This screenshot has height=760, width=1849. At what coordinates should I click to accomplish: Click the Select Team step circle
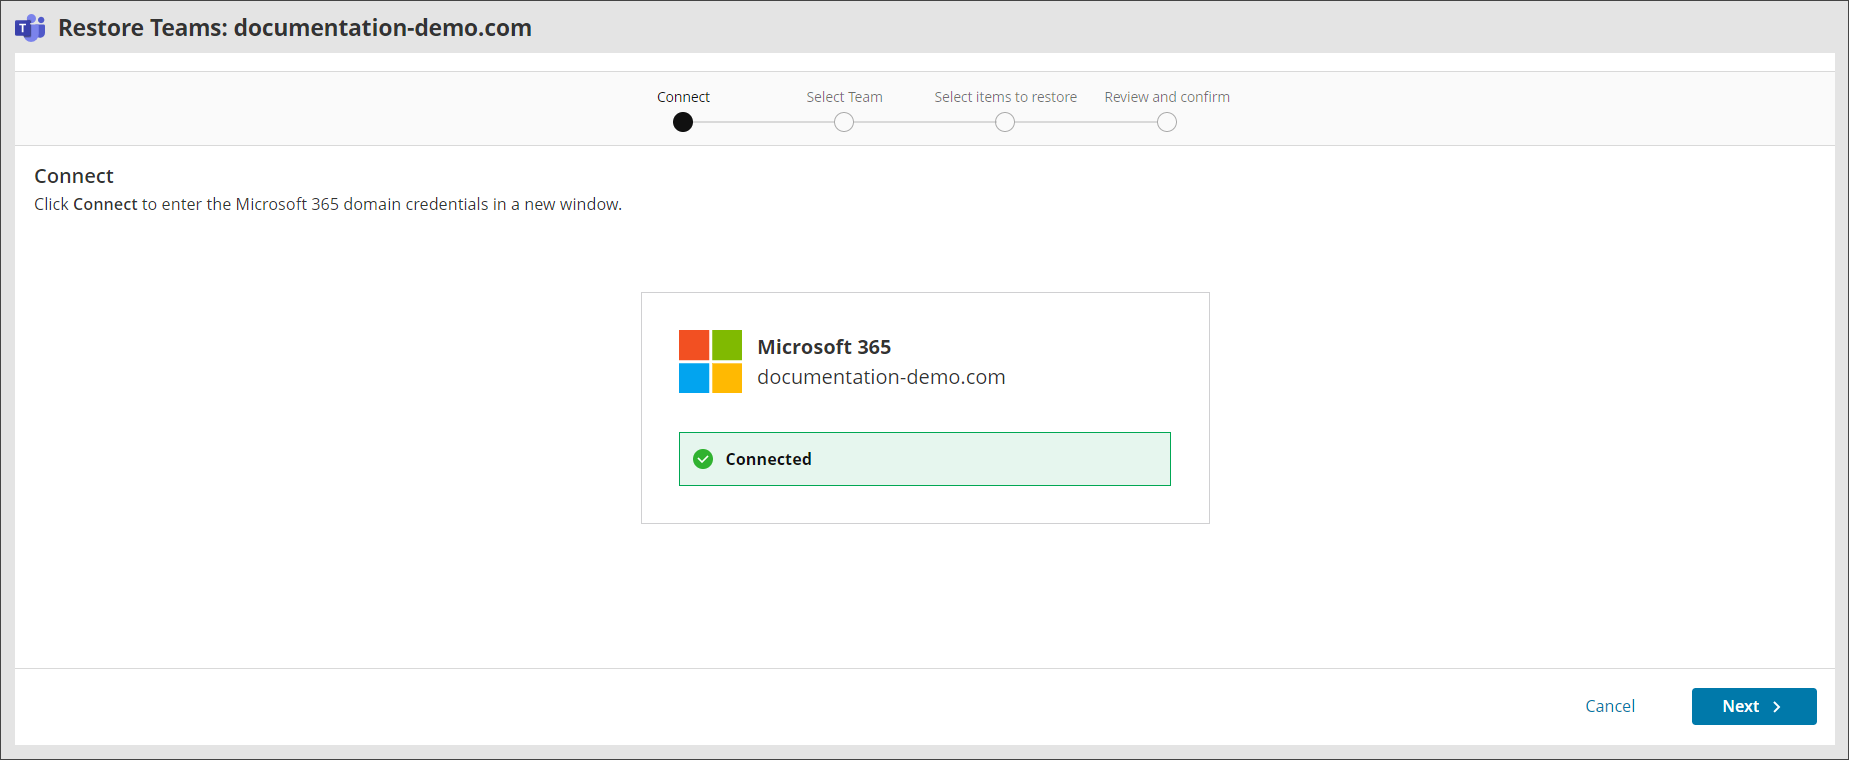[x=844, y=122]
